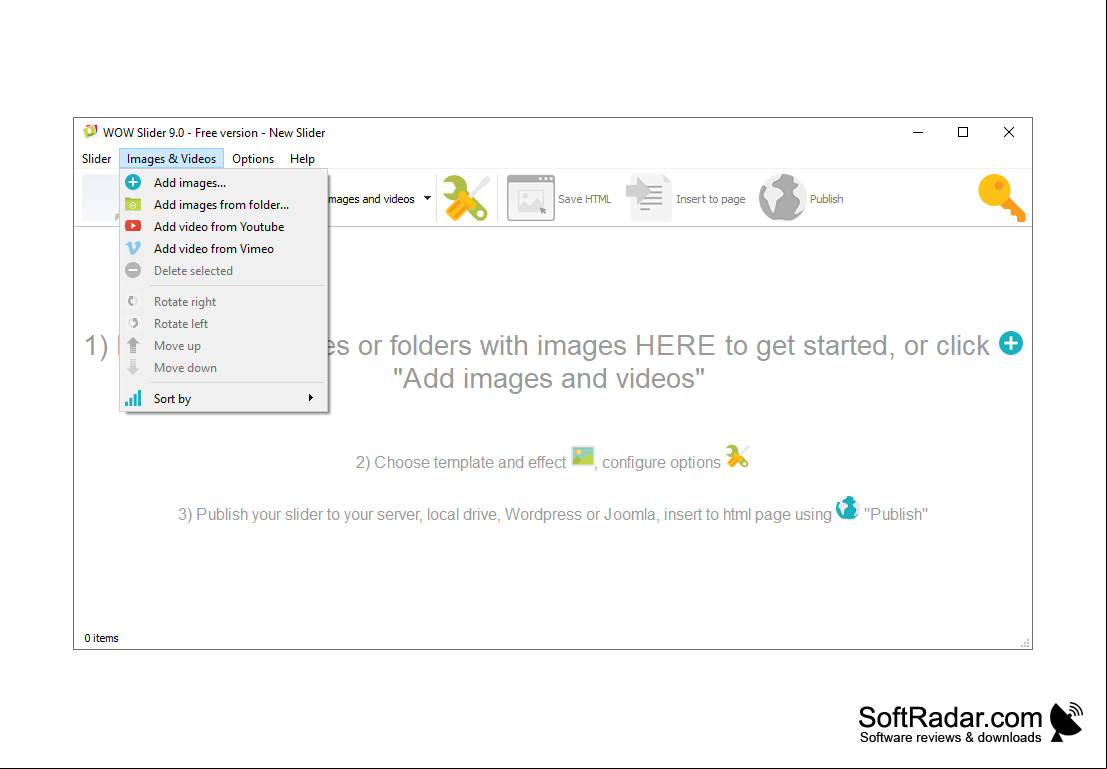Click the green folder icon in menu
This screenshot has width=1107, height=769.
133,204
